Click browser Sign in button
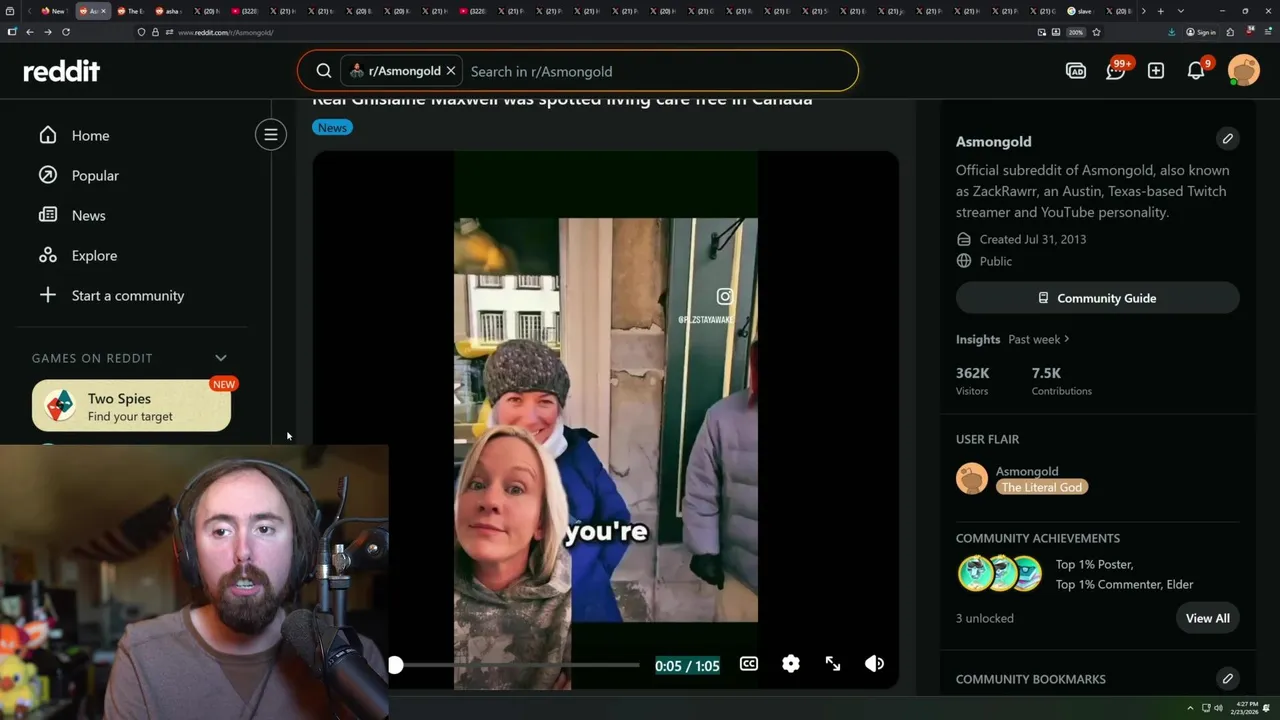 [x=1201, y=32]
